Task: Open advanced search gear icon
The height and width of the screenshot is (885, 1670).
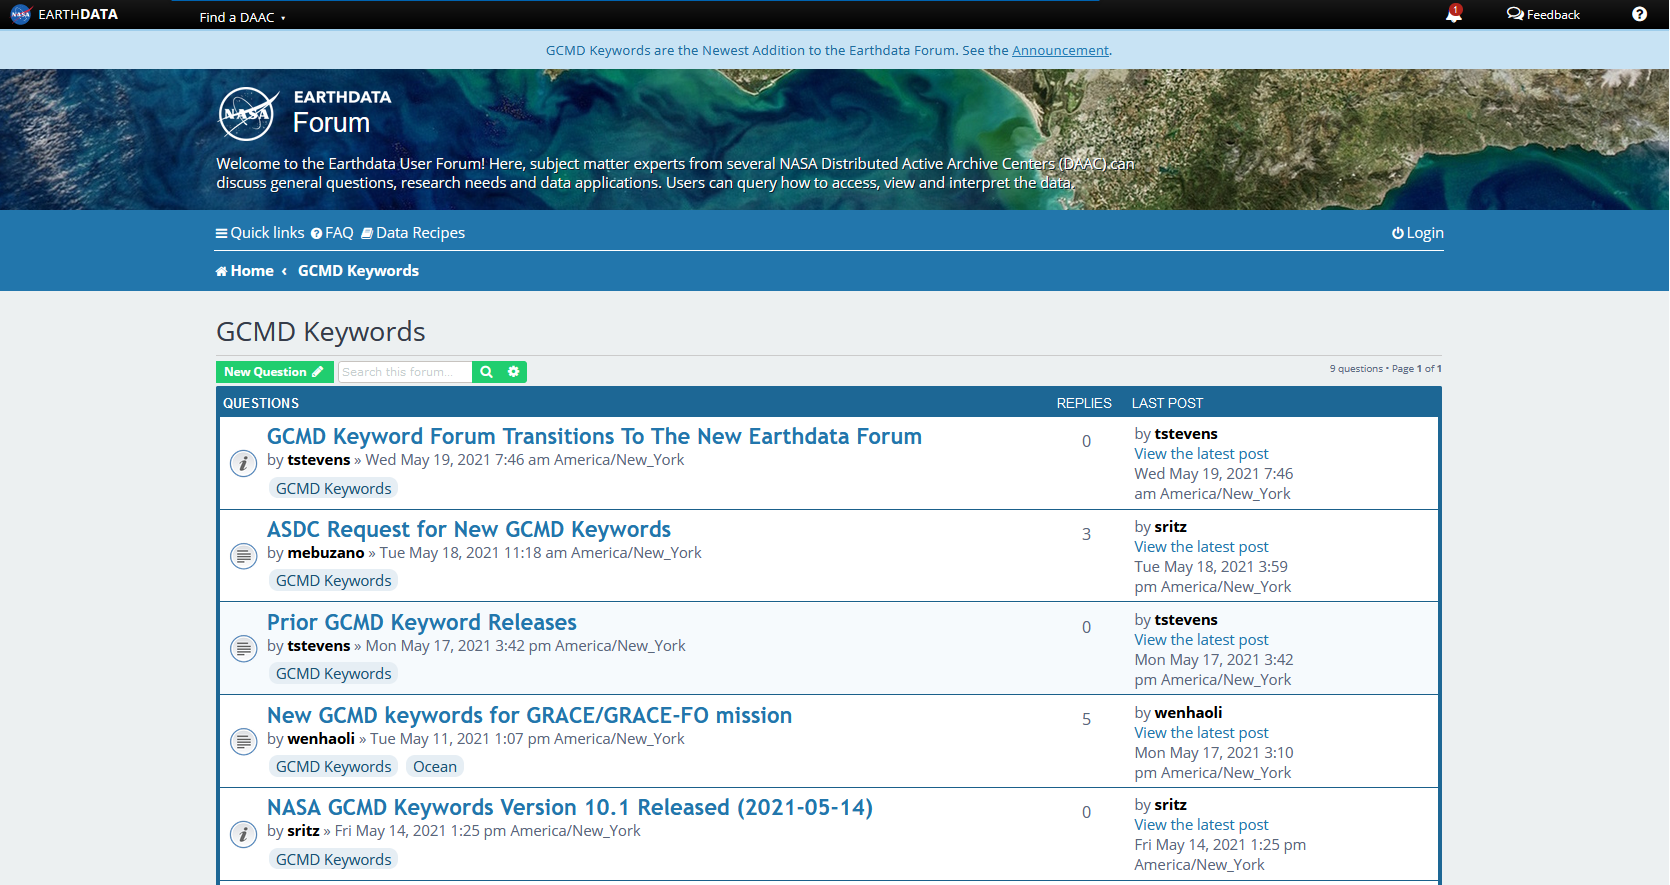Action: click(513, 372)
